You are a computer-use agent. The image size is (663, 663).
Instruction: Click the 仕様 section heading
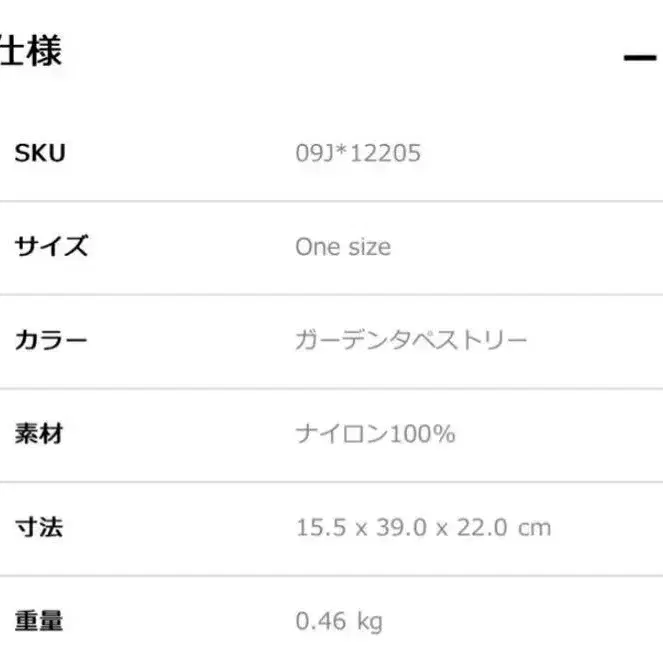(x=30, y=51)
